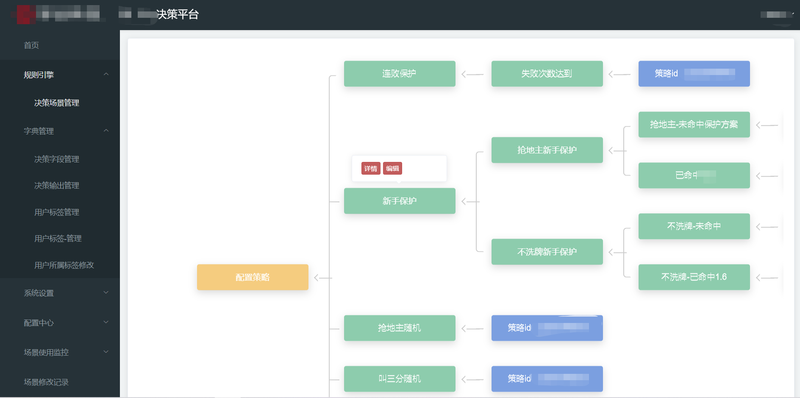The width and height of the screenshot is (800, 398).
Task: Click the red 编辑 button
Action: 392,169
